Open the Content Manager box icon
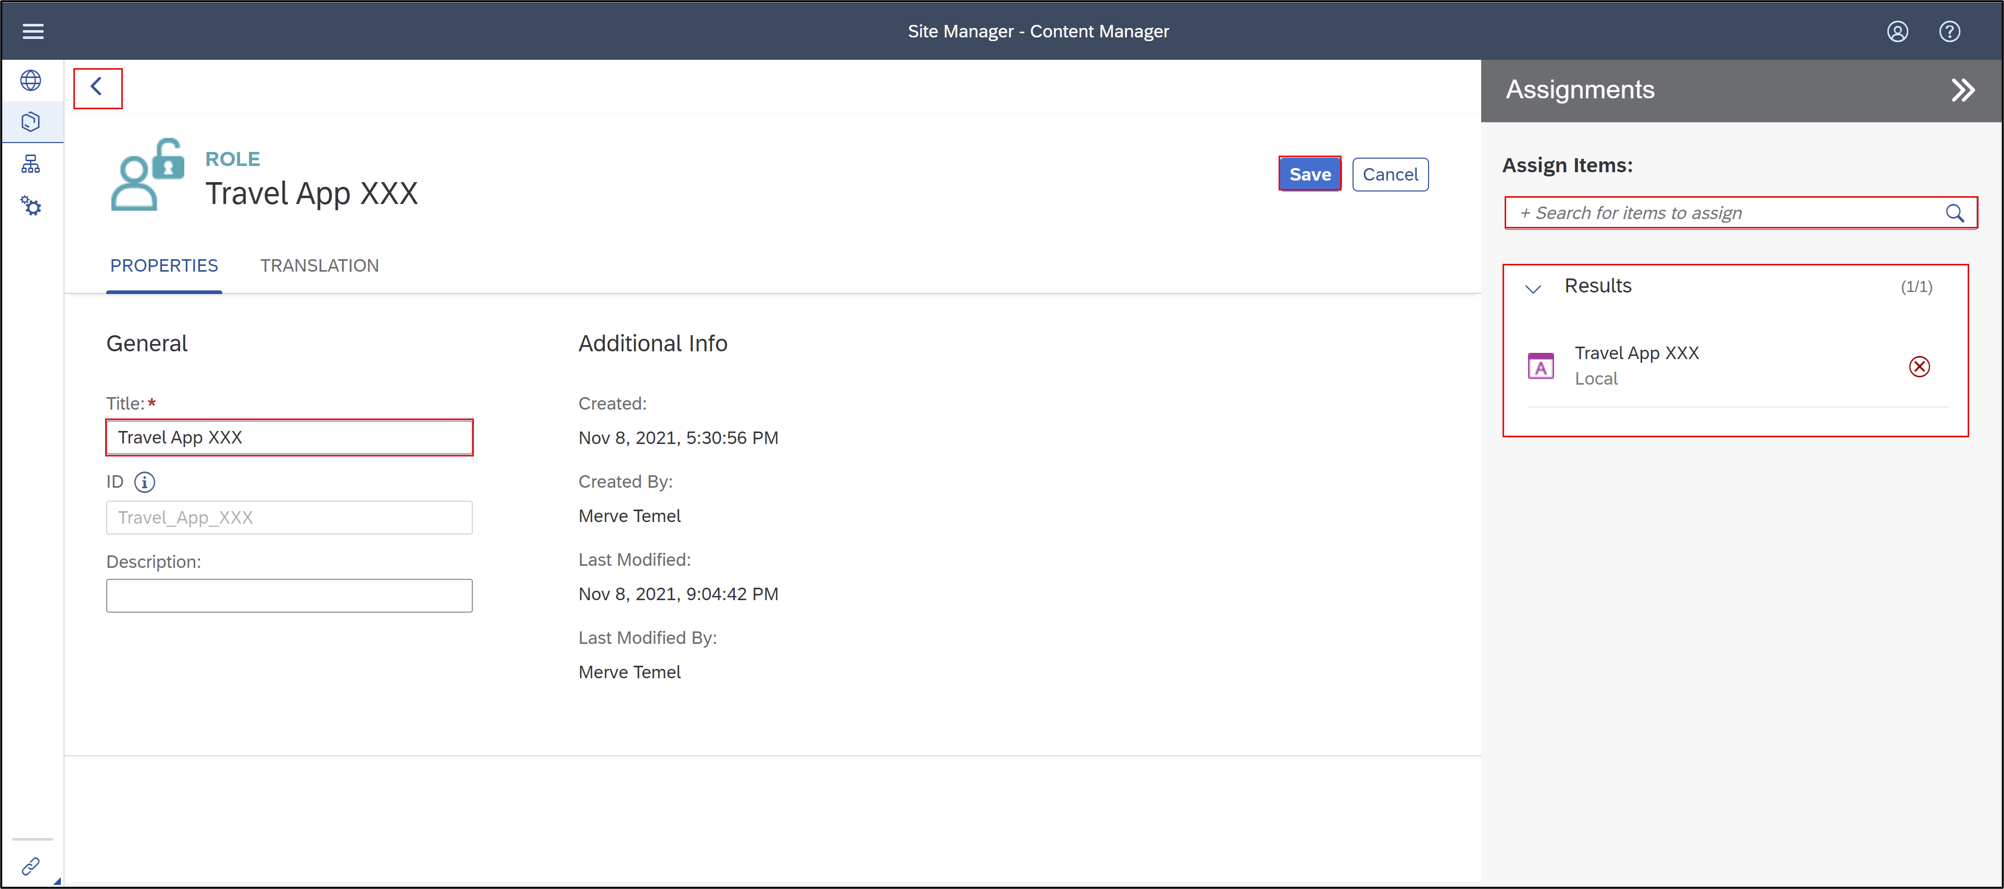Viewport: 2004px width, 889px height. (31, 122)
